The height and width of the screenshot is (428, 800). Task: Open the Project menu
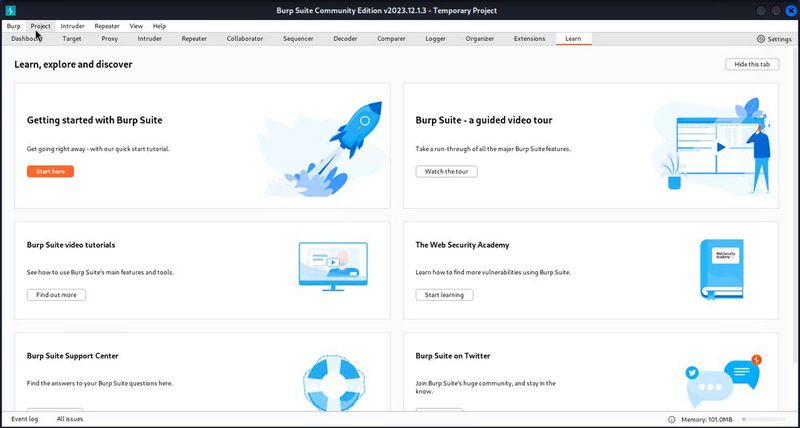point(40,26)
